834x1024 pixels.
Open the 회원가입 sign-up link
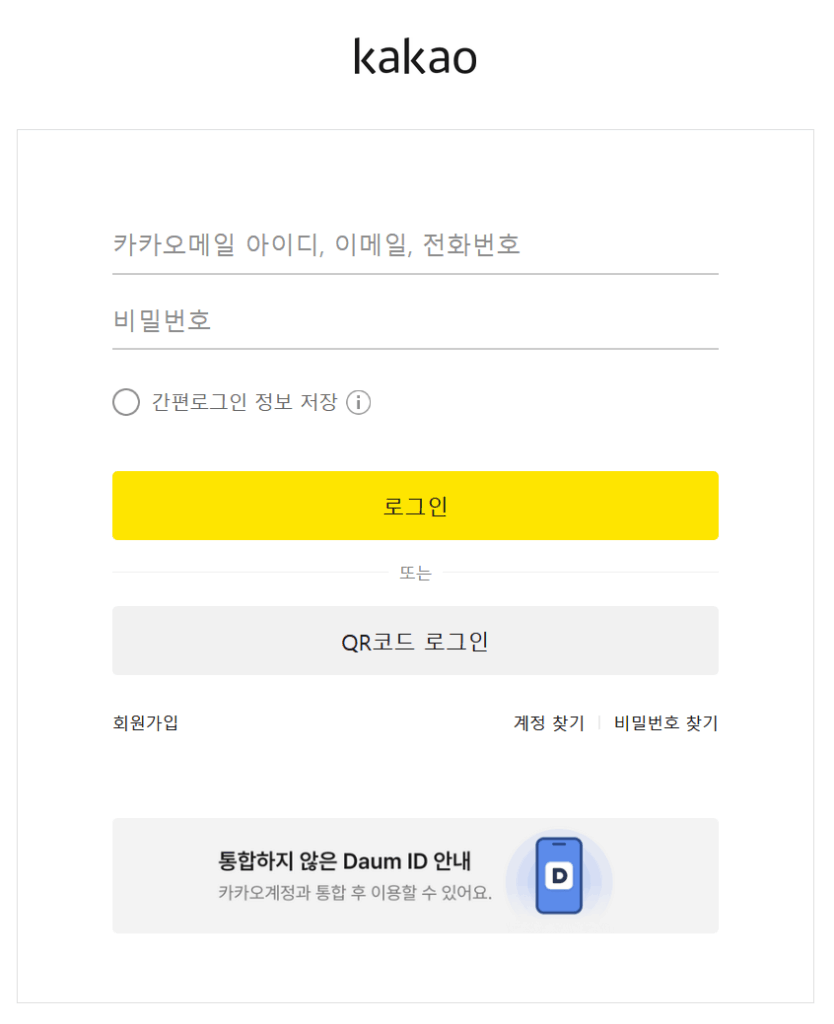point(145,723)
